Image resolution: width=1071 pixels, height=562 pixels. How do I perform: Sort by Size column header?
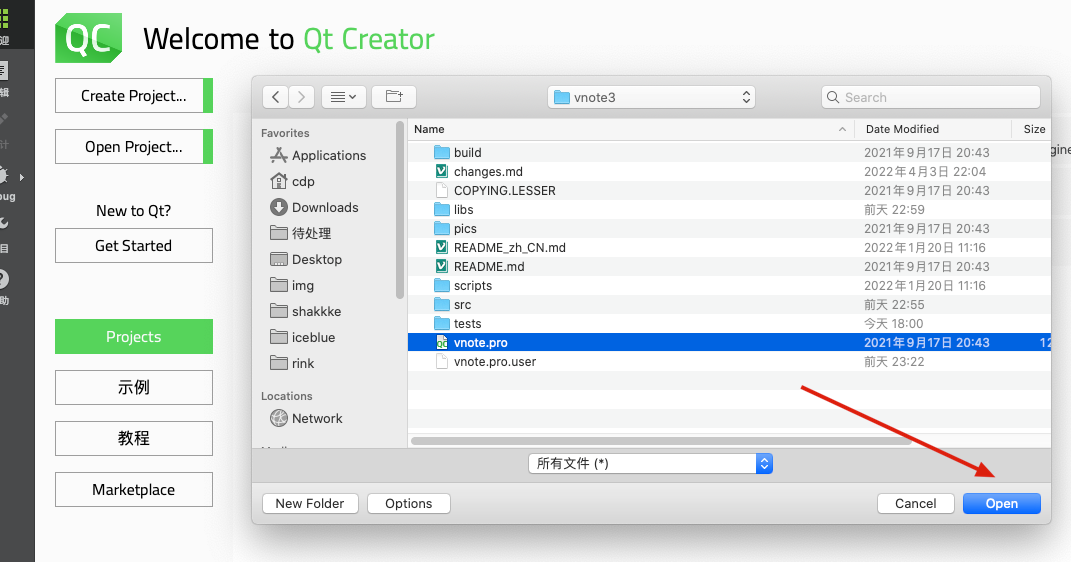pyautogui.click(x=1032, y=129)
